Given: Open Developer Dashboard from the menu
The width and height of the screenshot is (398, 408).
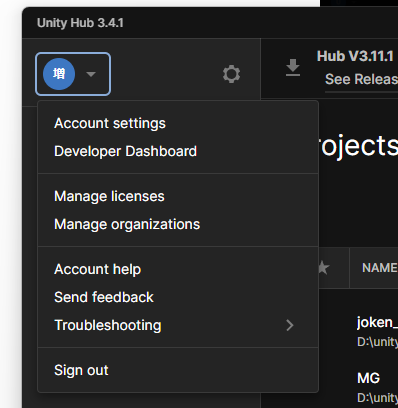Looking at the screenshot, I should click(x=178, y=151).
